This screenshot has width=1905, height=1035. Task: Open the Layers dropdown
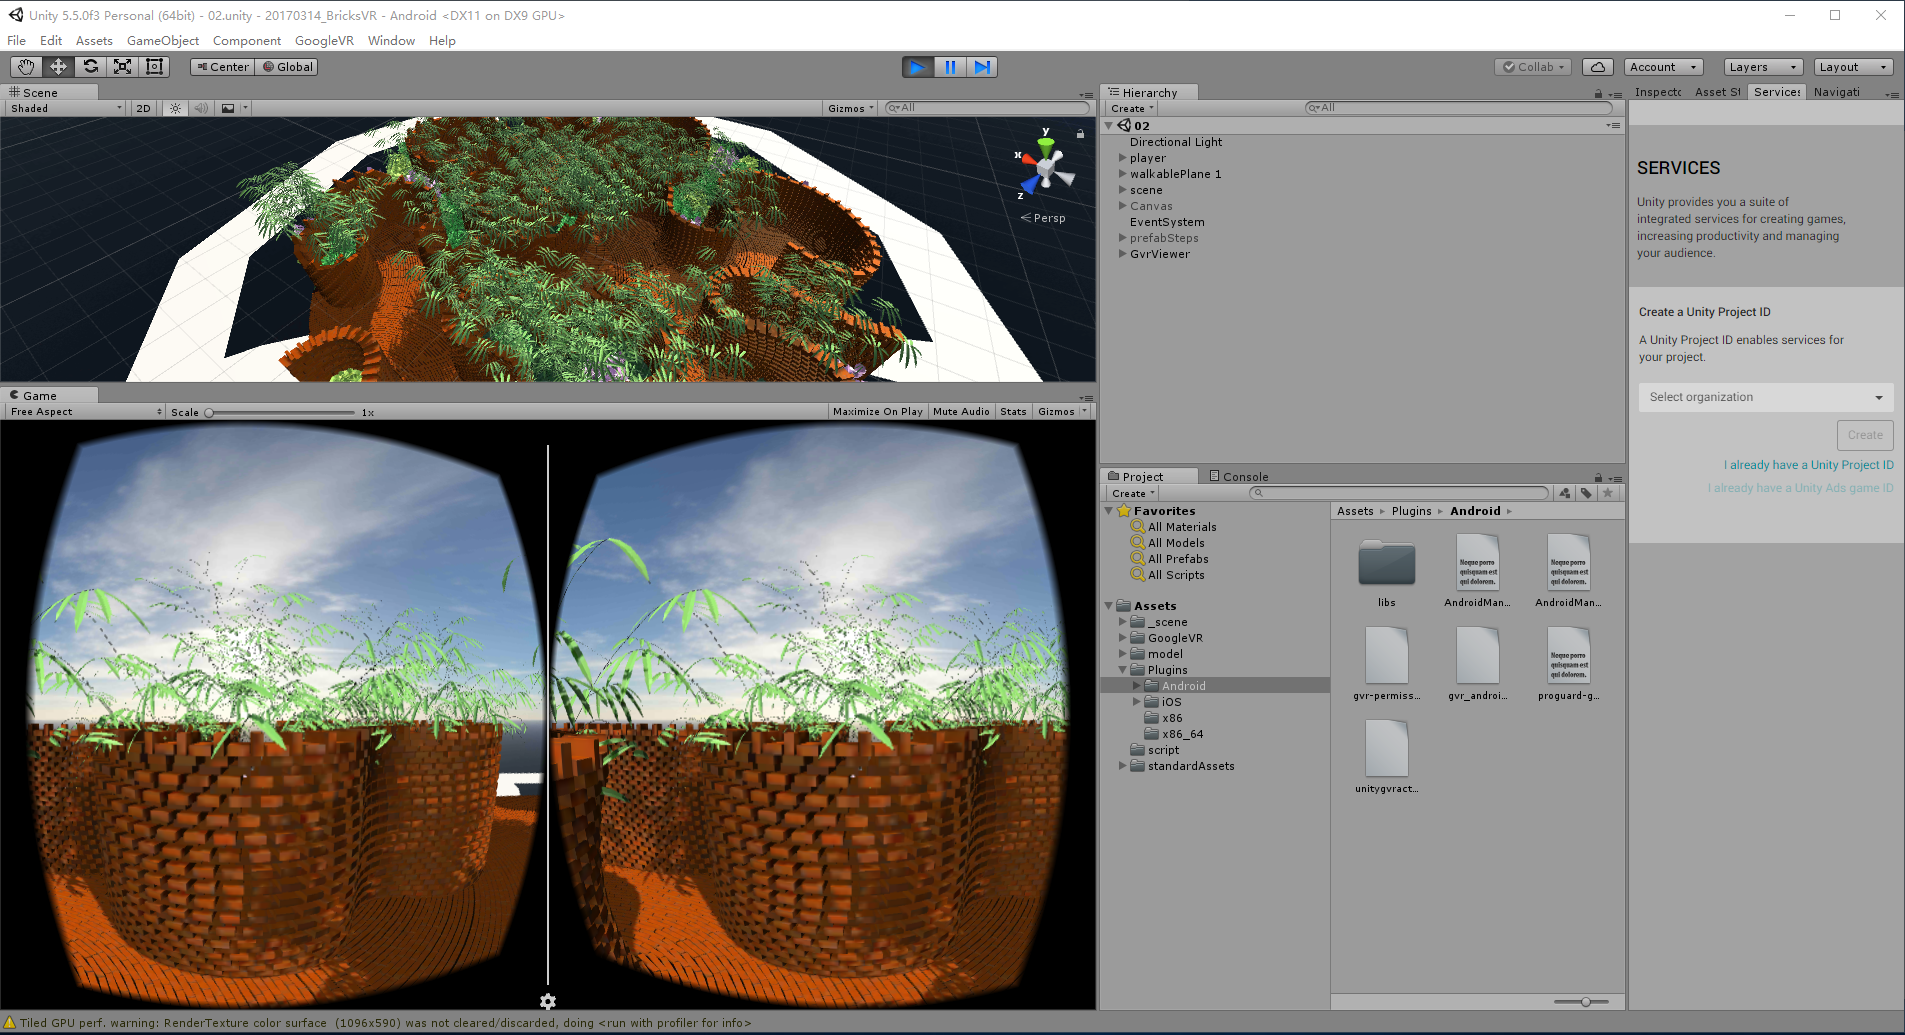[x=1763, y=67]
